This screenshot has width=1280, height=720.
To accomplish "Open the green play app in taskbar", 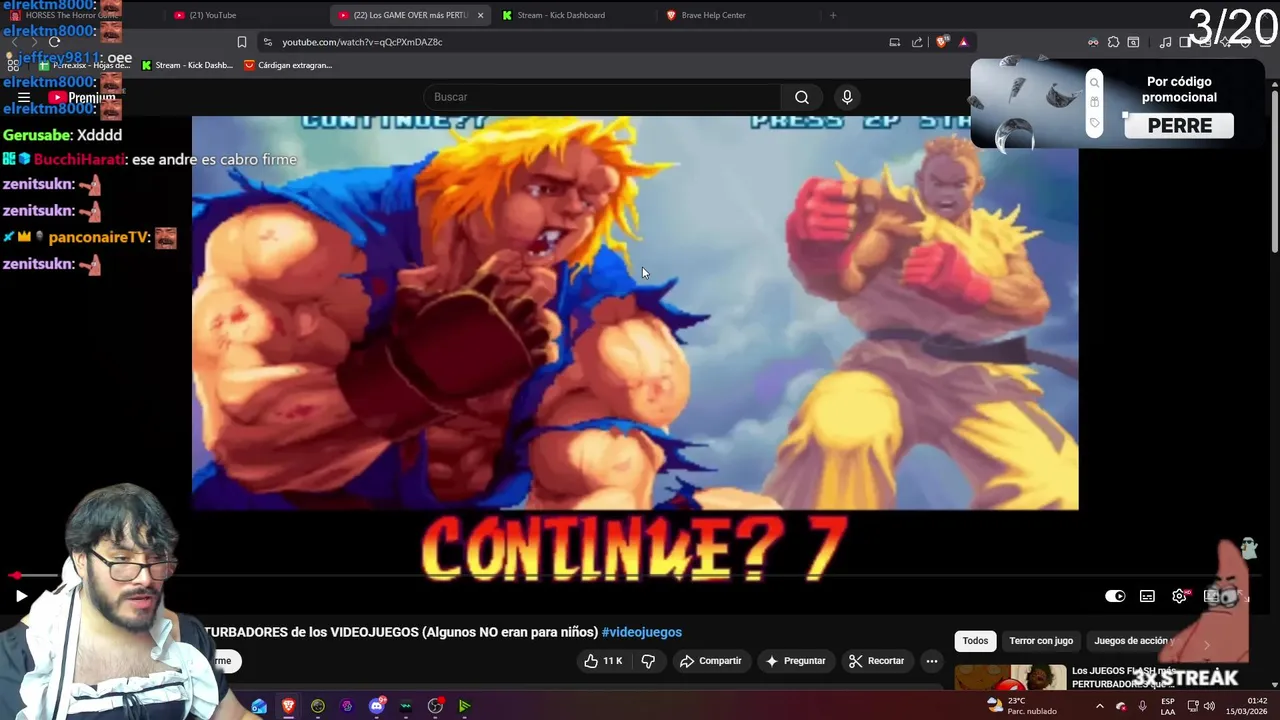I will click(x=465, y=706).
